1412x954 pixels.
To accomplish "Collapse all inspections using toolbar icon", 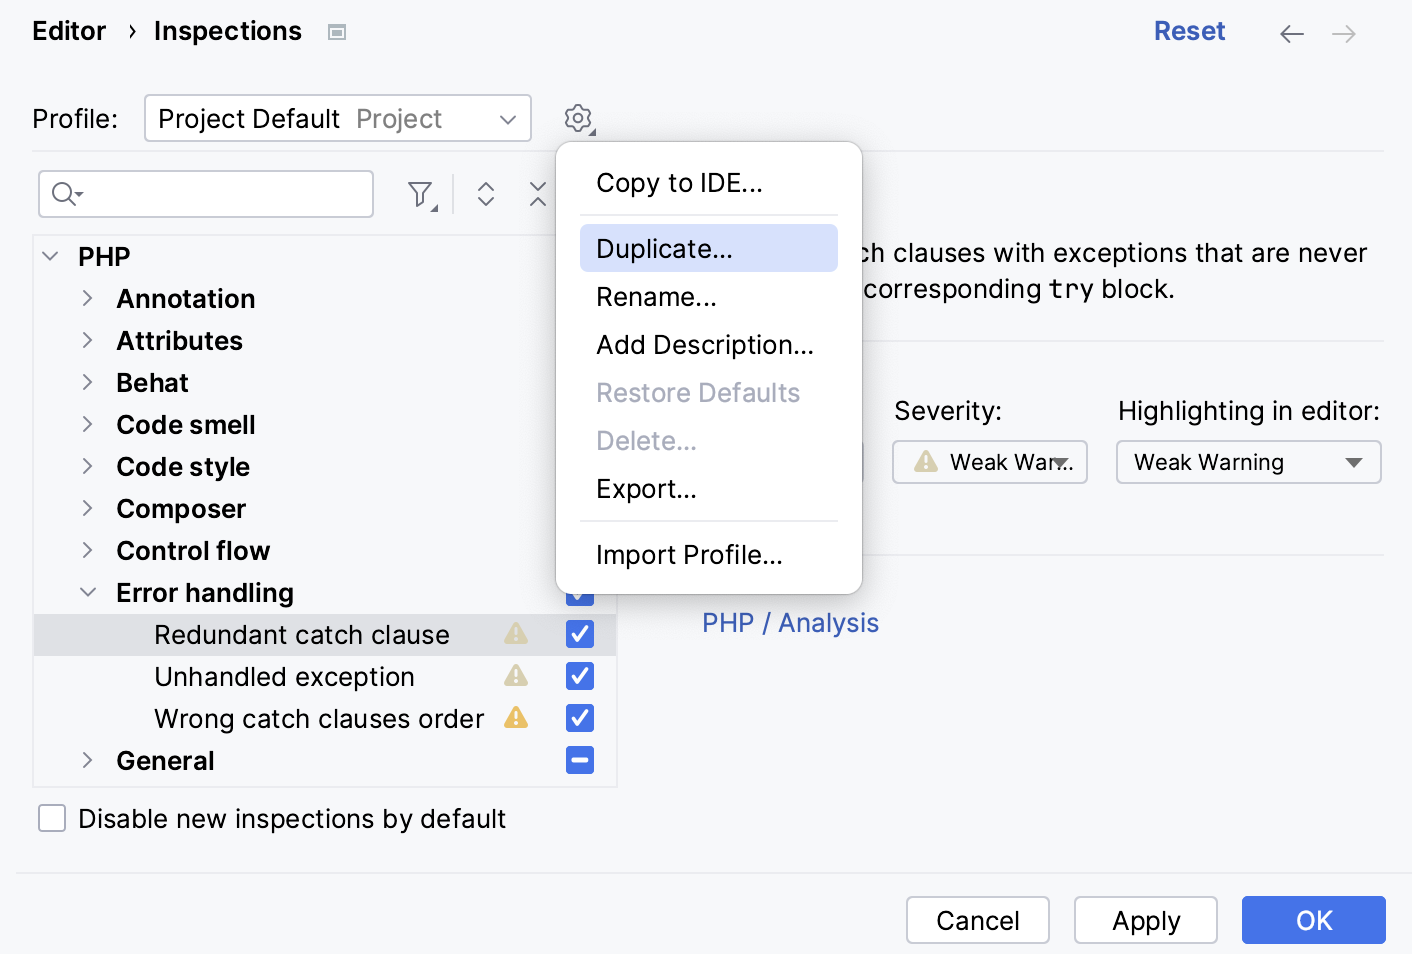I will point(538,193).
